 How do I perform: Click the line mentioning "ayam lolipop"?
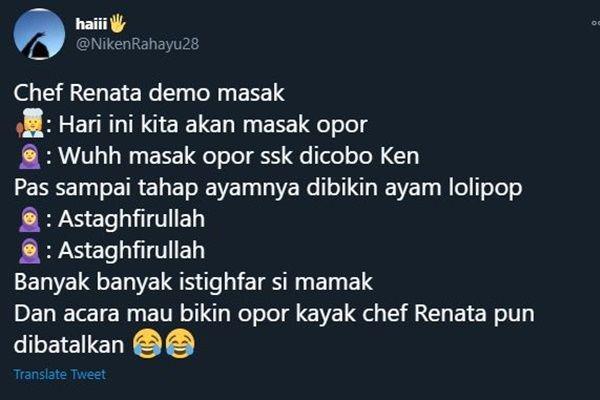268,188
